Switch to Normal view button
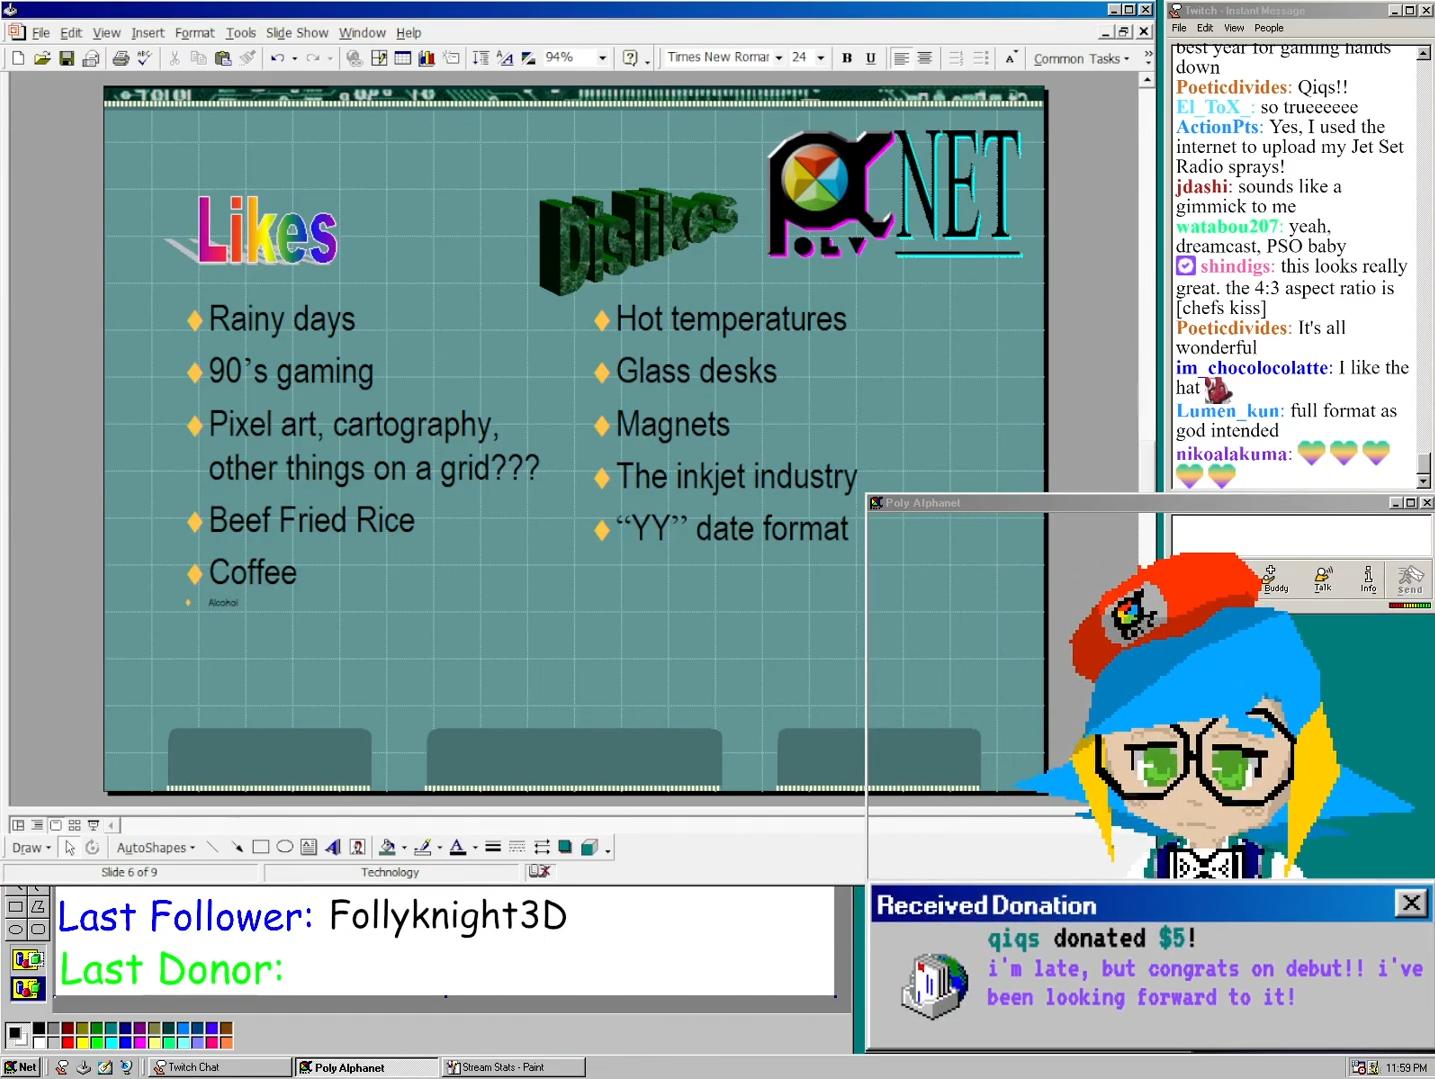 18,825
